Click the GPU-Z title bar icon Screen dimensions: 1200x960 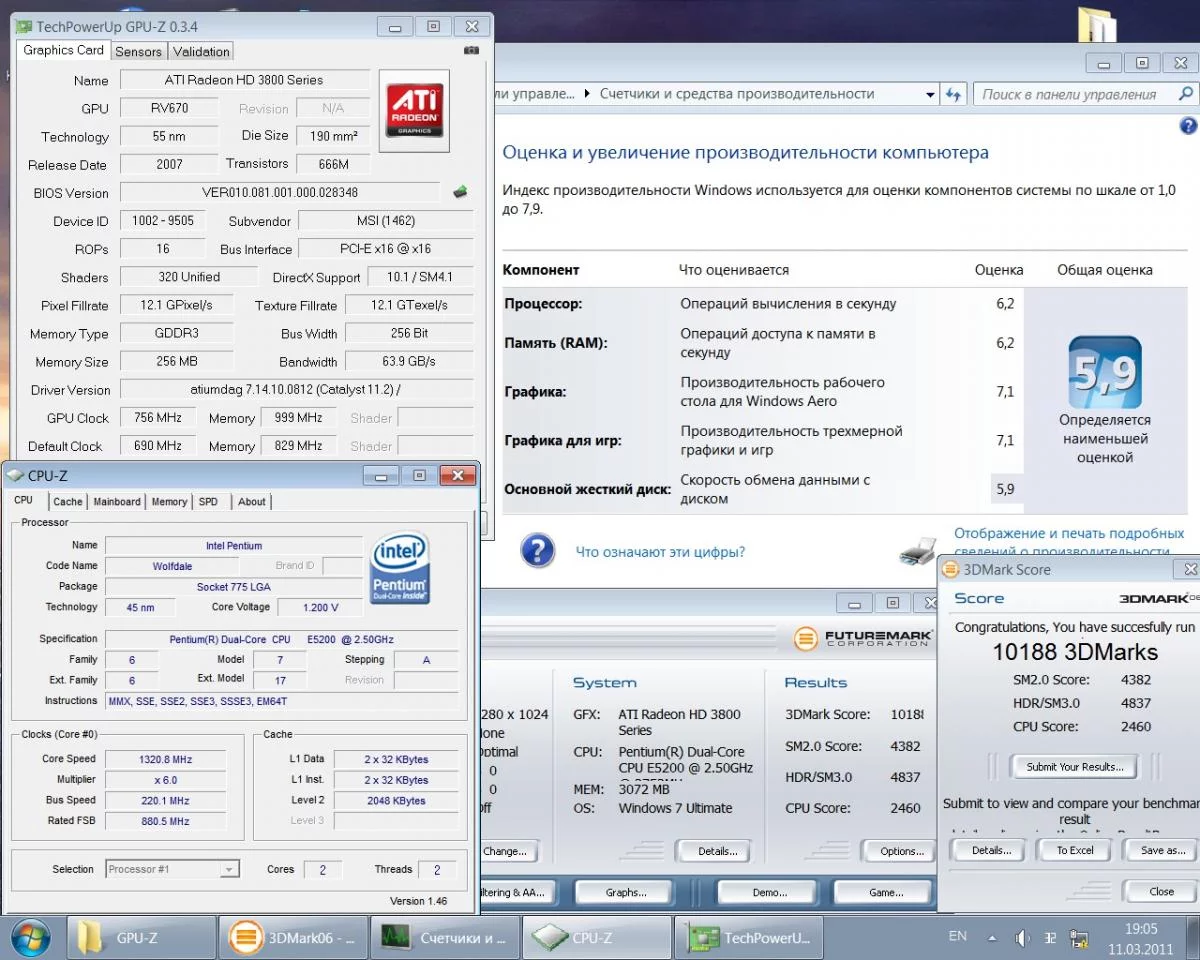tap(22, 27)
